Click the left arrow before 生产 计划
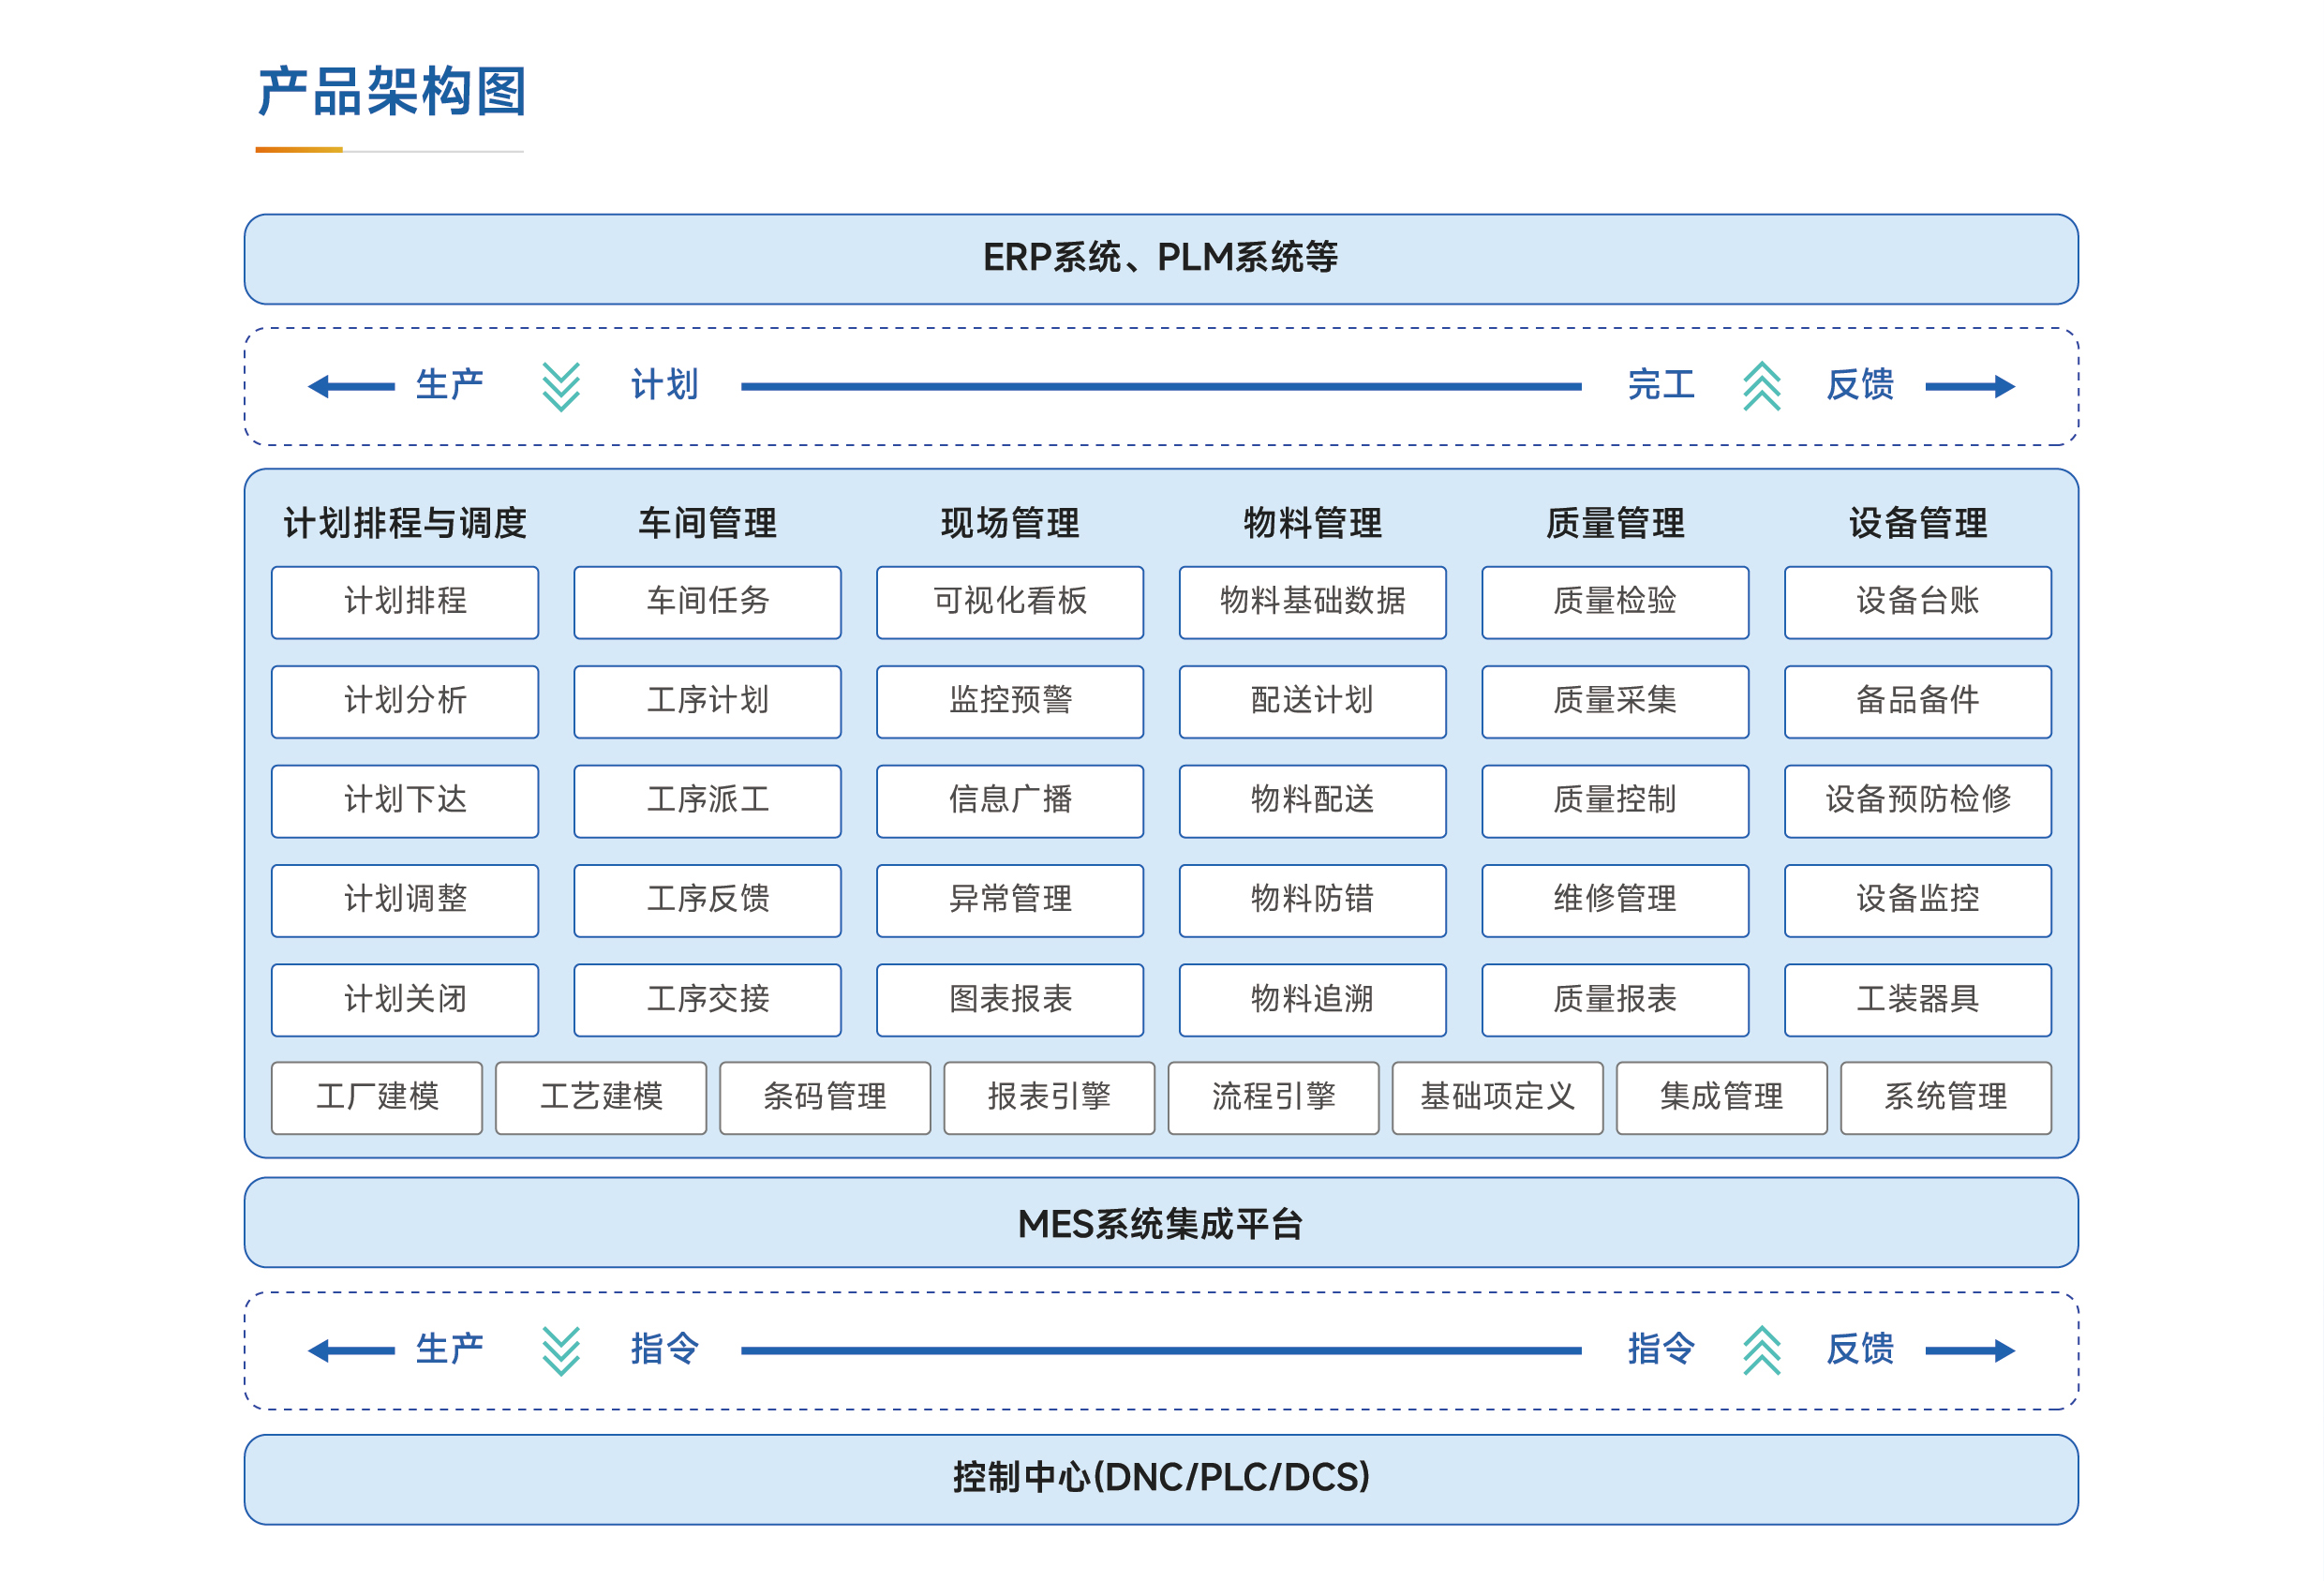The height and width of the screenshot is (1581, 2324). coord(351,386)
